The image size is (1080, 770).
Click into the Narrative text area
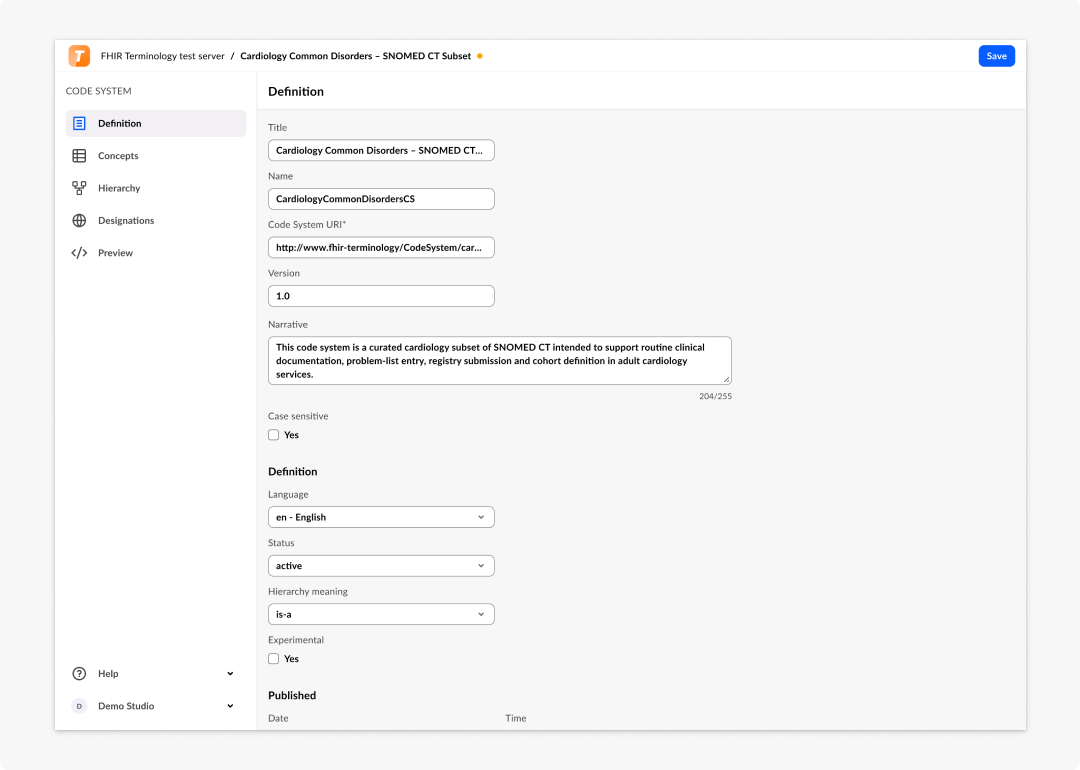tap(499, 360)
